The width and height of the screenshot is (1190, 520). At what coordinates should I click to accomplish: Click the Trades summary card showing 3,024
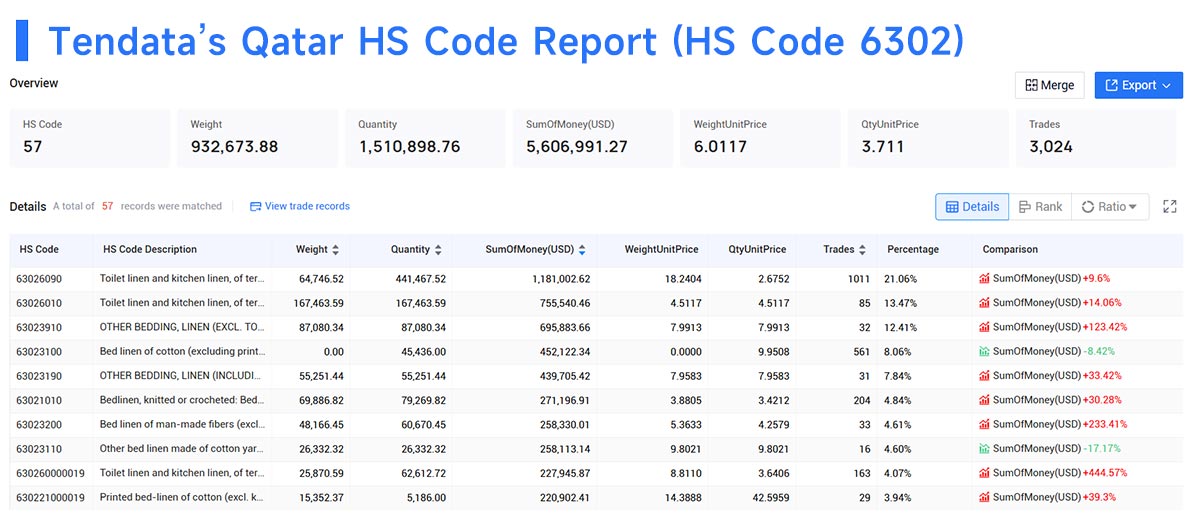coord(1096,138)
